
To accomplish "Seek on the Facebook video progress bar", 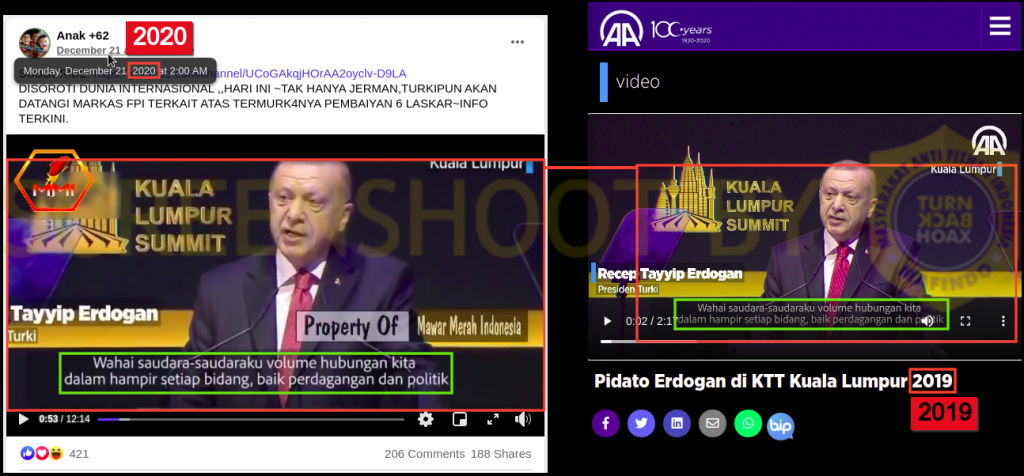I will pos(251,419).
